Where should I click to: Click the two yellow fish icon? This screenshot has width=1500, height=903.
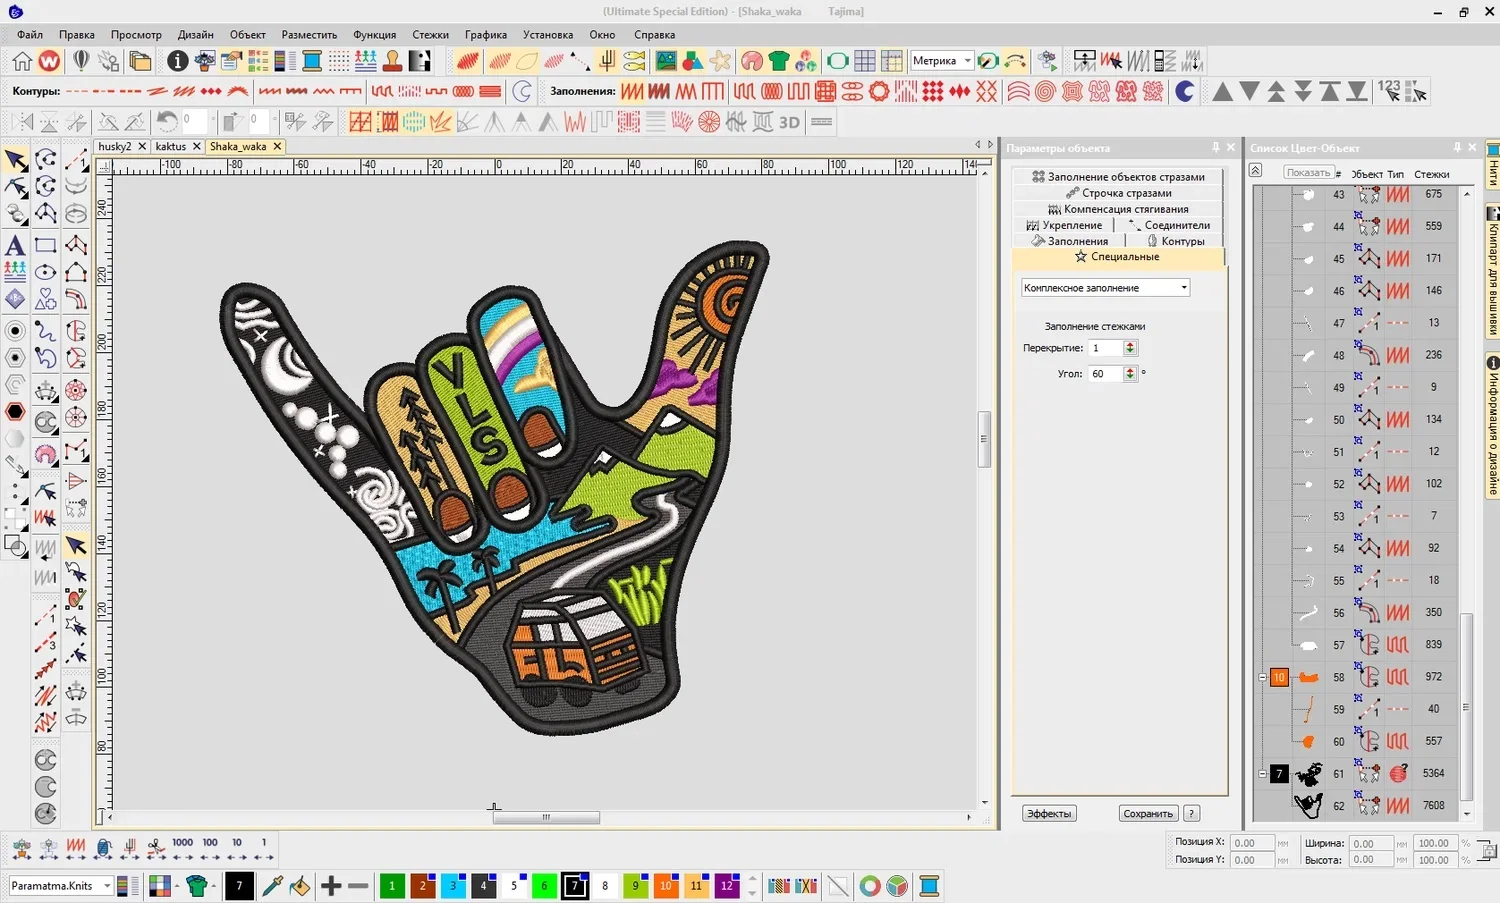[x=634, y=61]
